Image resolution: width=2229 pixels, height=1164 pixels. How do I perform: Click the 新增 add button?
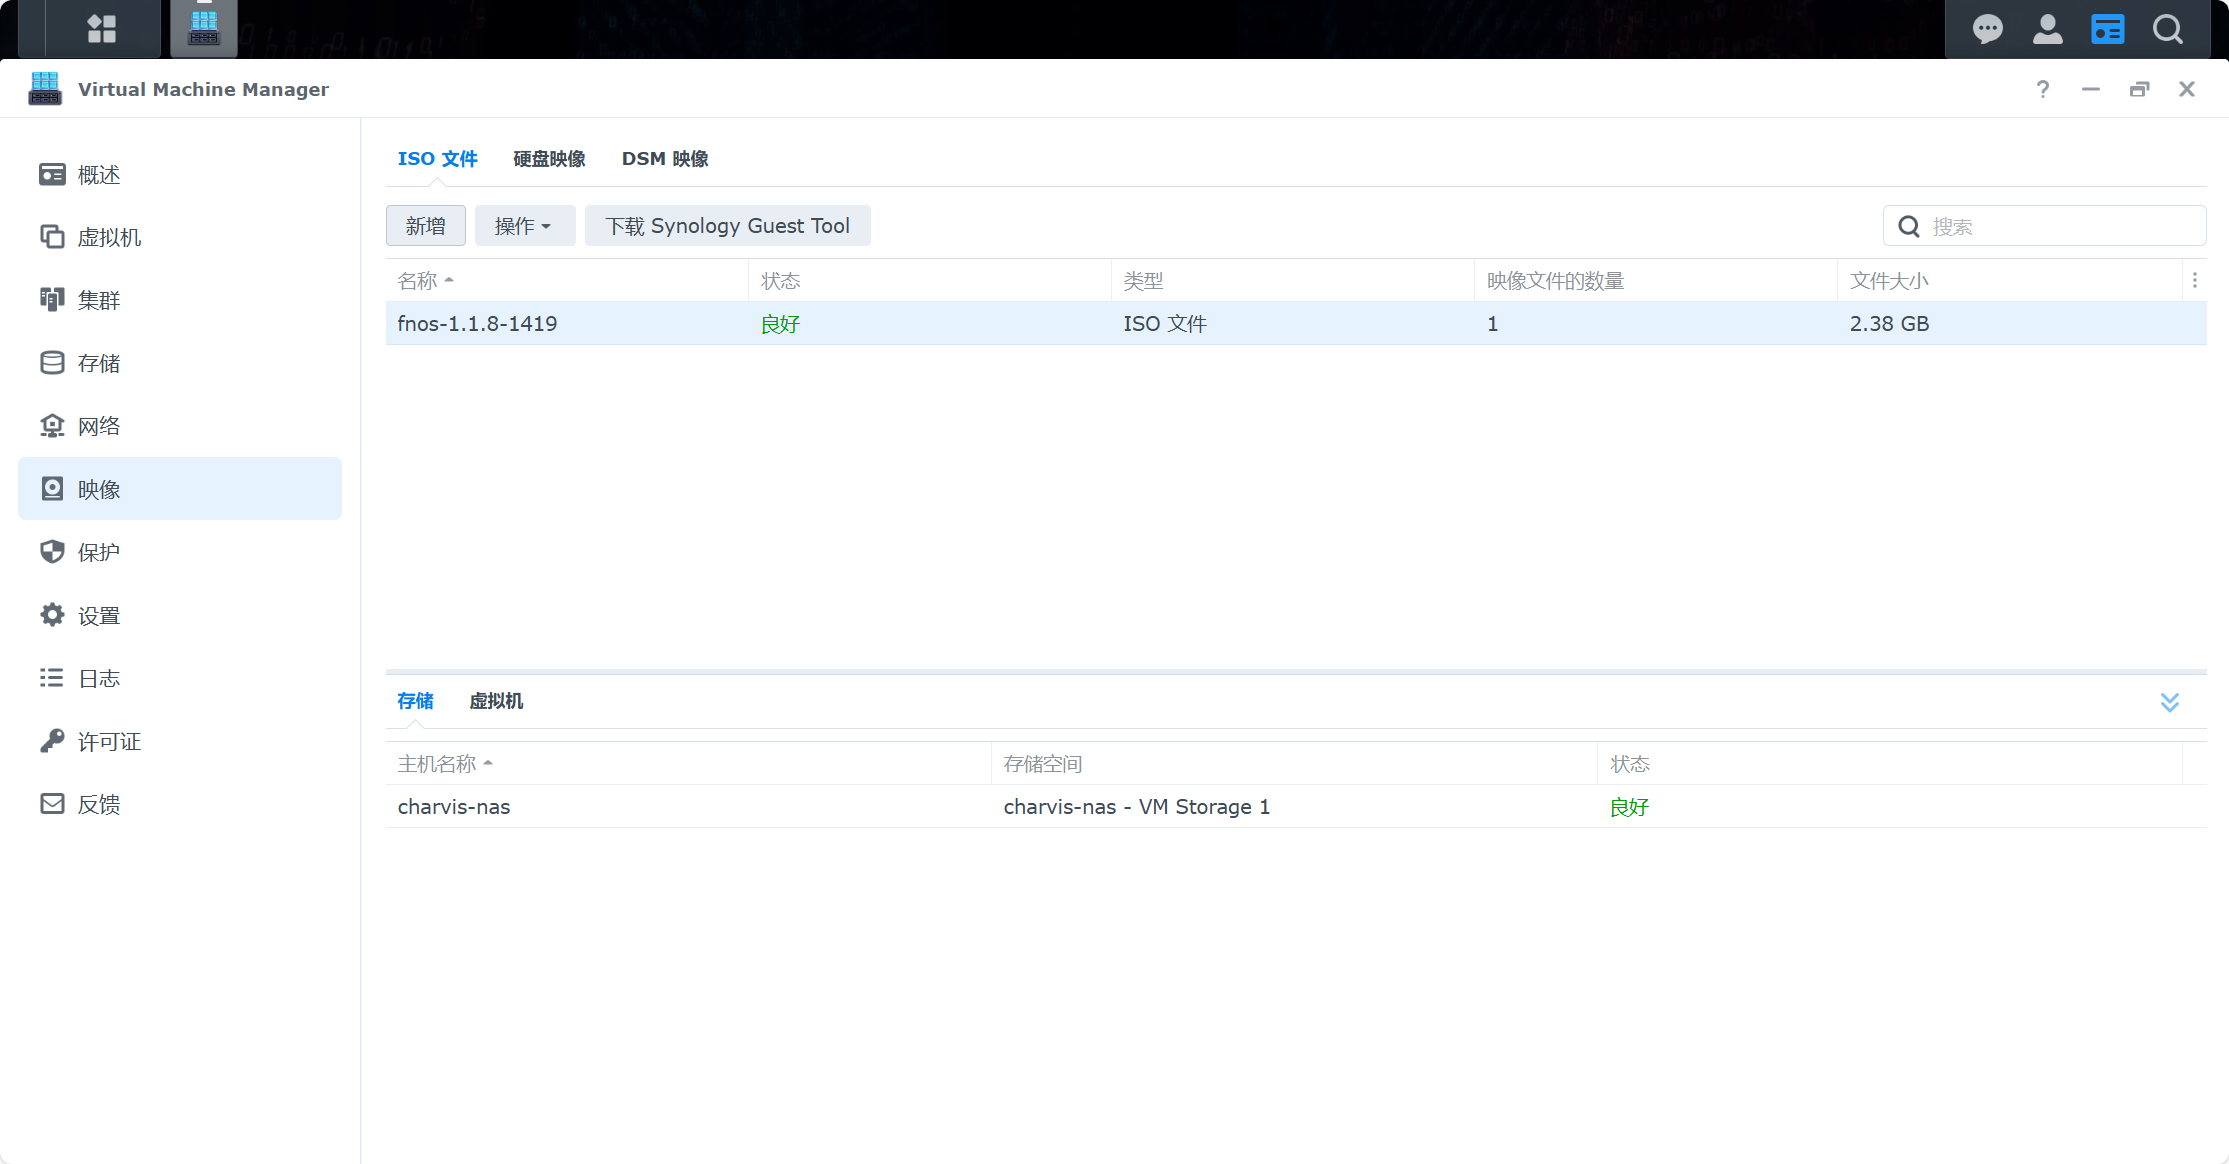point(425,226)
